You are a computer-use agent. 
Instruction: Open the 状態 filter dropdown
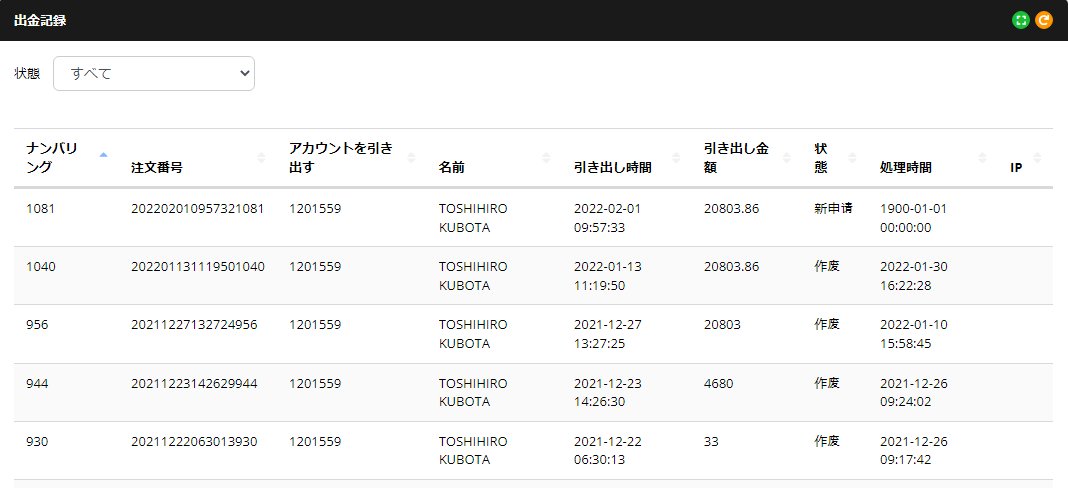[x=154, y=73]
